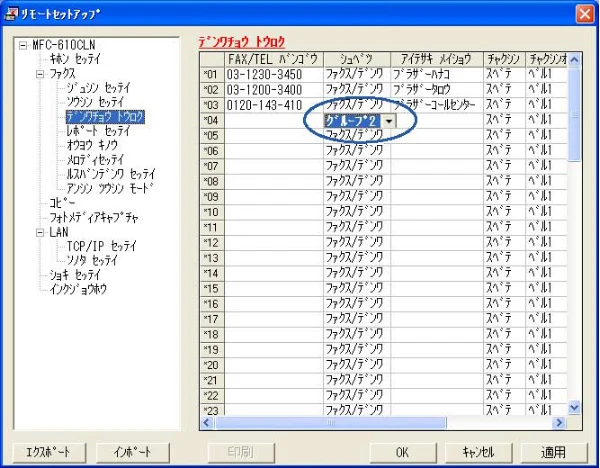Select デンワチョウ トウロク tree item
The image size is (600, 468).
pos(105,117)
